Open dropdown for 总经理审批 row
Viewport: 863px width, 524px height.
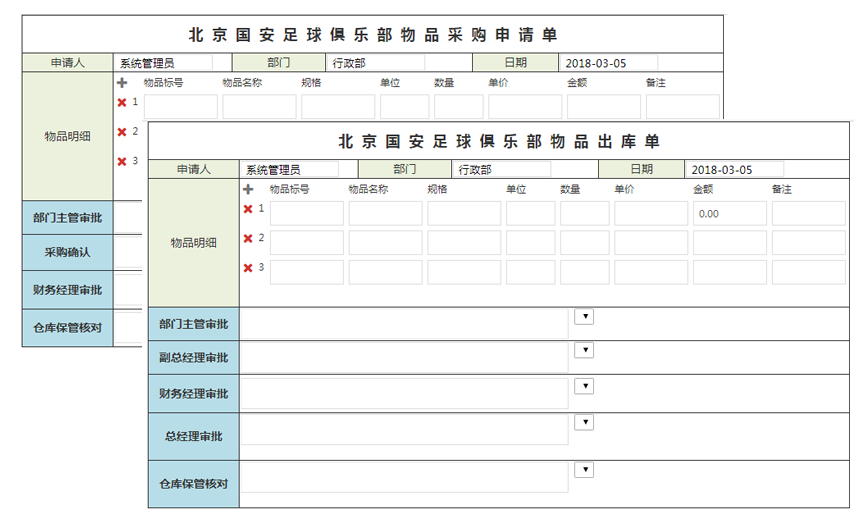(584, 422)
